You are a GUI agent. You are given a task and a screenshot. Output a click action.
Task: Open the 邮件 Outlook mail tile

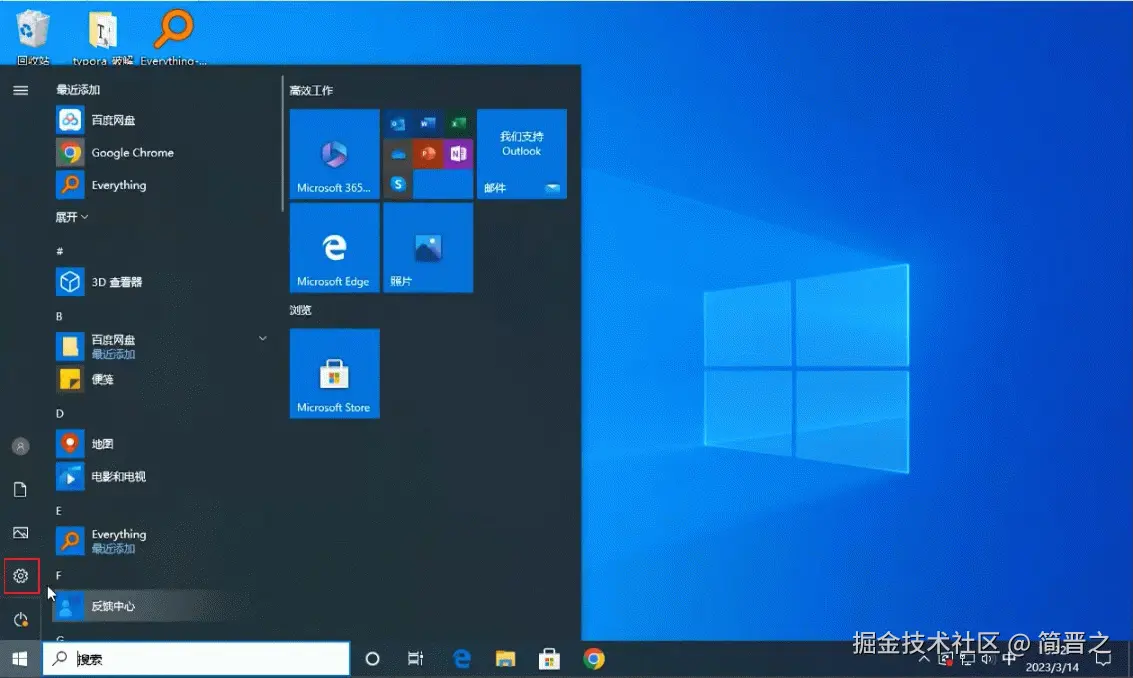point(522,154)
